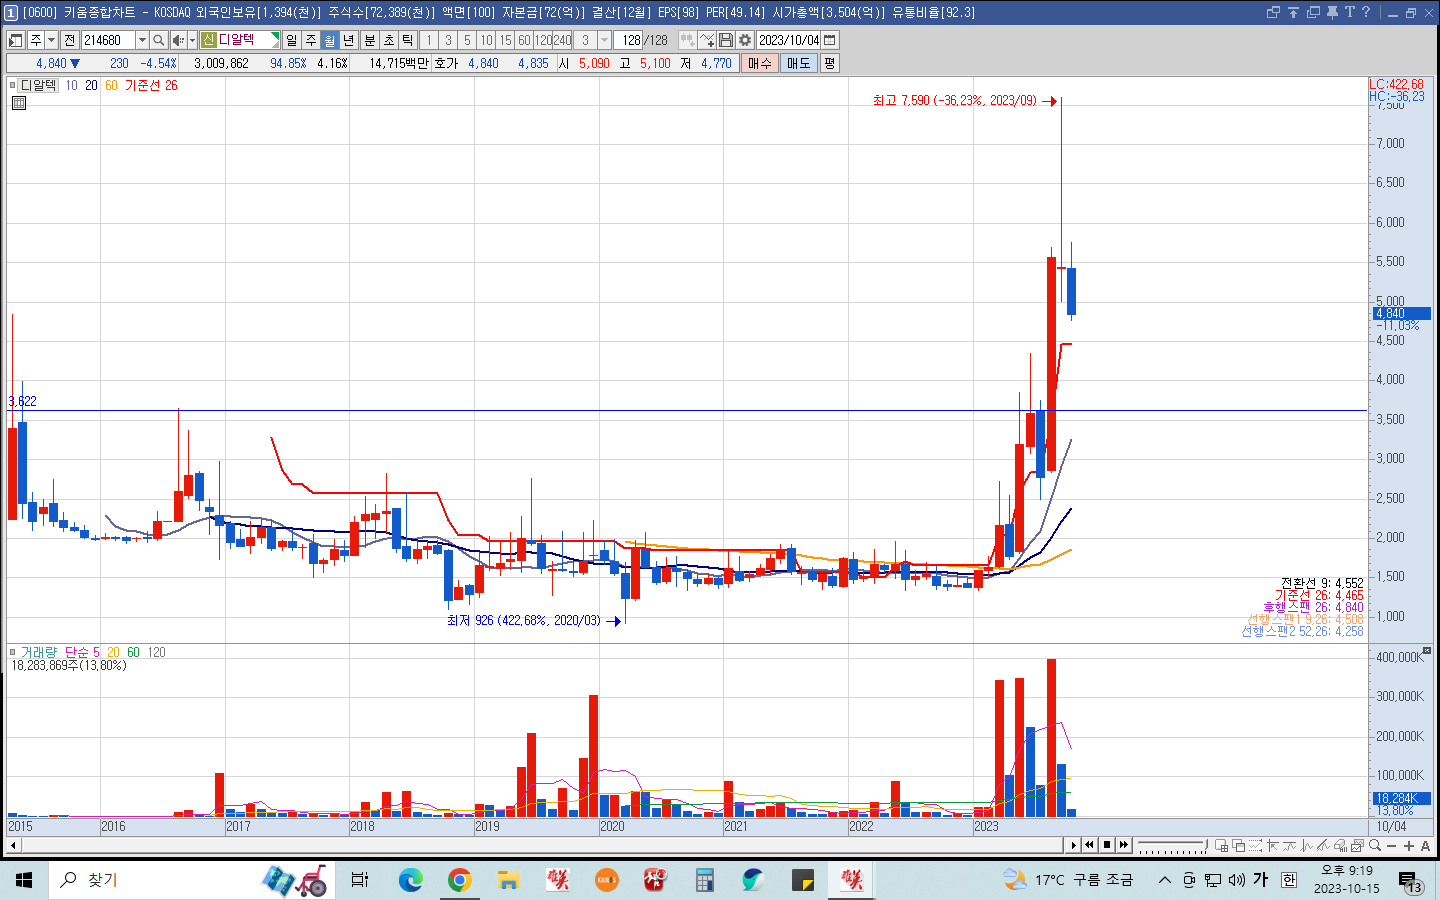Set interval to 15

pos(505,40)
